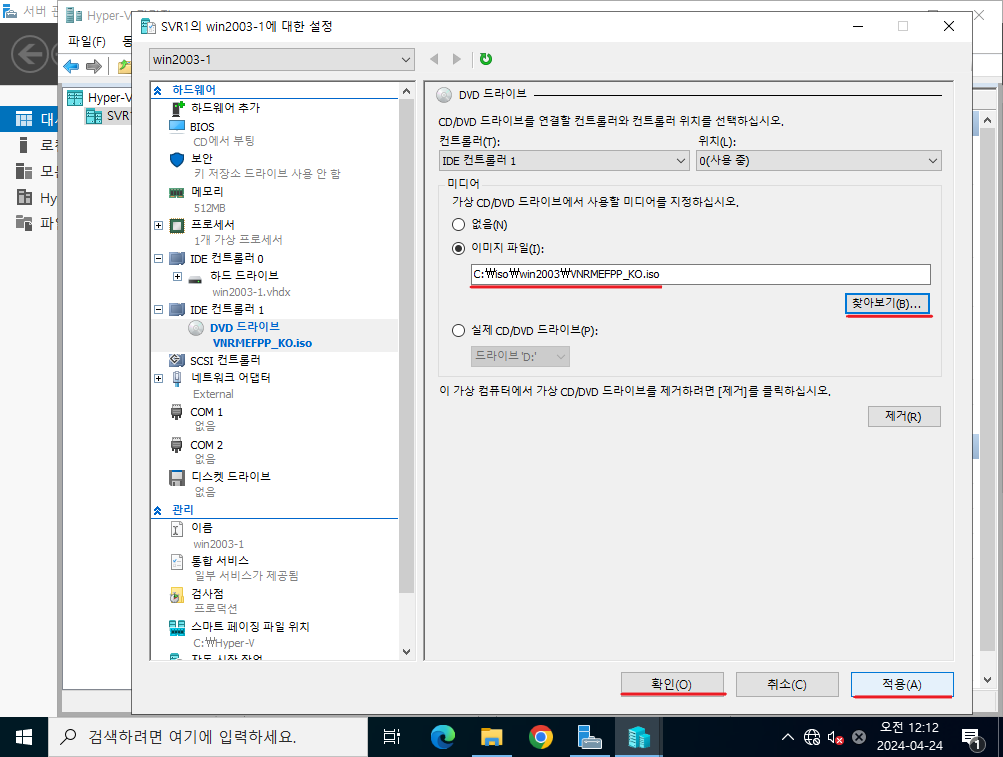Click the green refresh icon in settings toolbar
This screenshot has width=1003, height=757.
click(x=486, y=59)
